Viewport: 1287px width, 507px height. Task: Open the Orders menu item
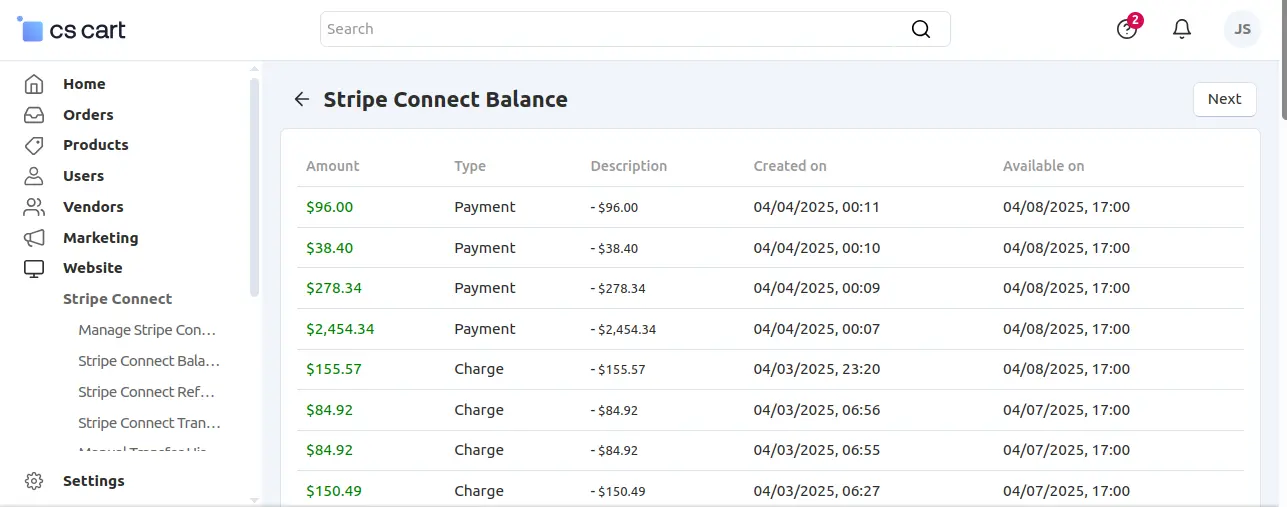coord(88,115)
